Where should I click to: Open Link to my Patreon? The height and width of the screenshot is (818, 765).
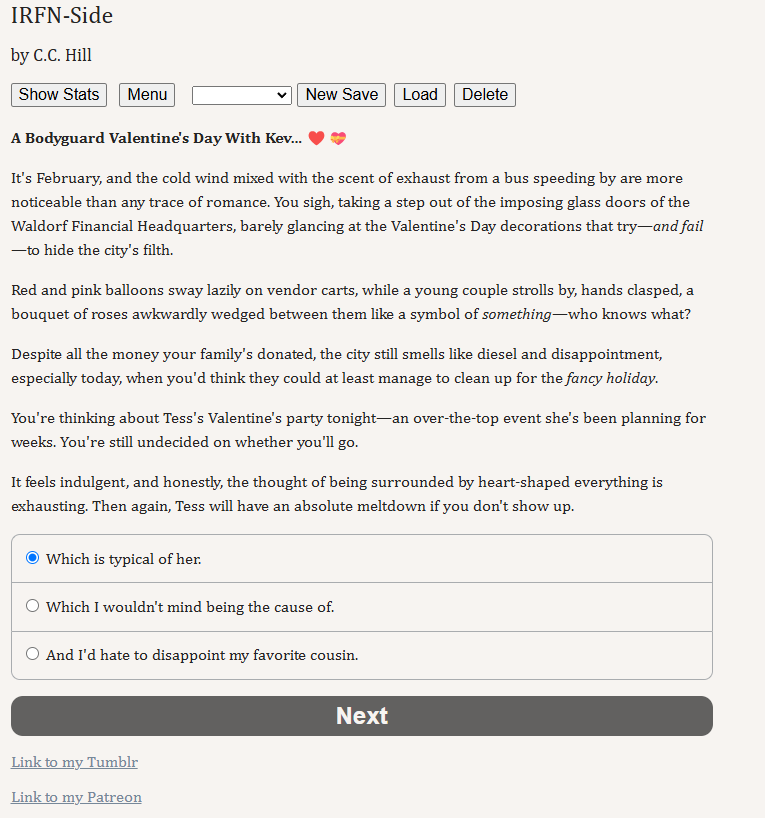(x=76, y=797)
